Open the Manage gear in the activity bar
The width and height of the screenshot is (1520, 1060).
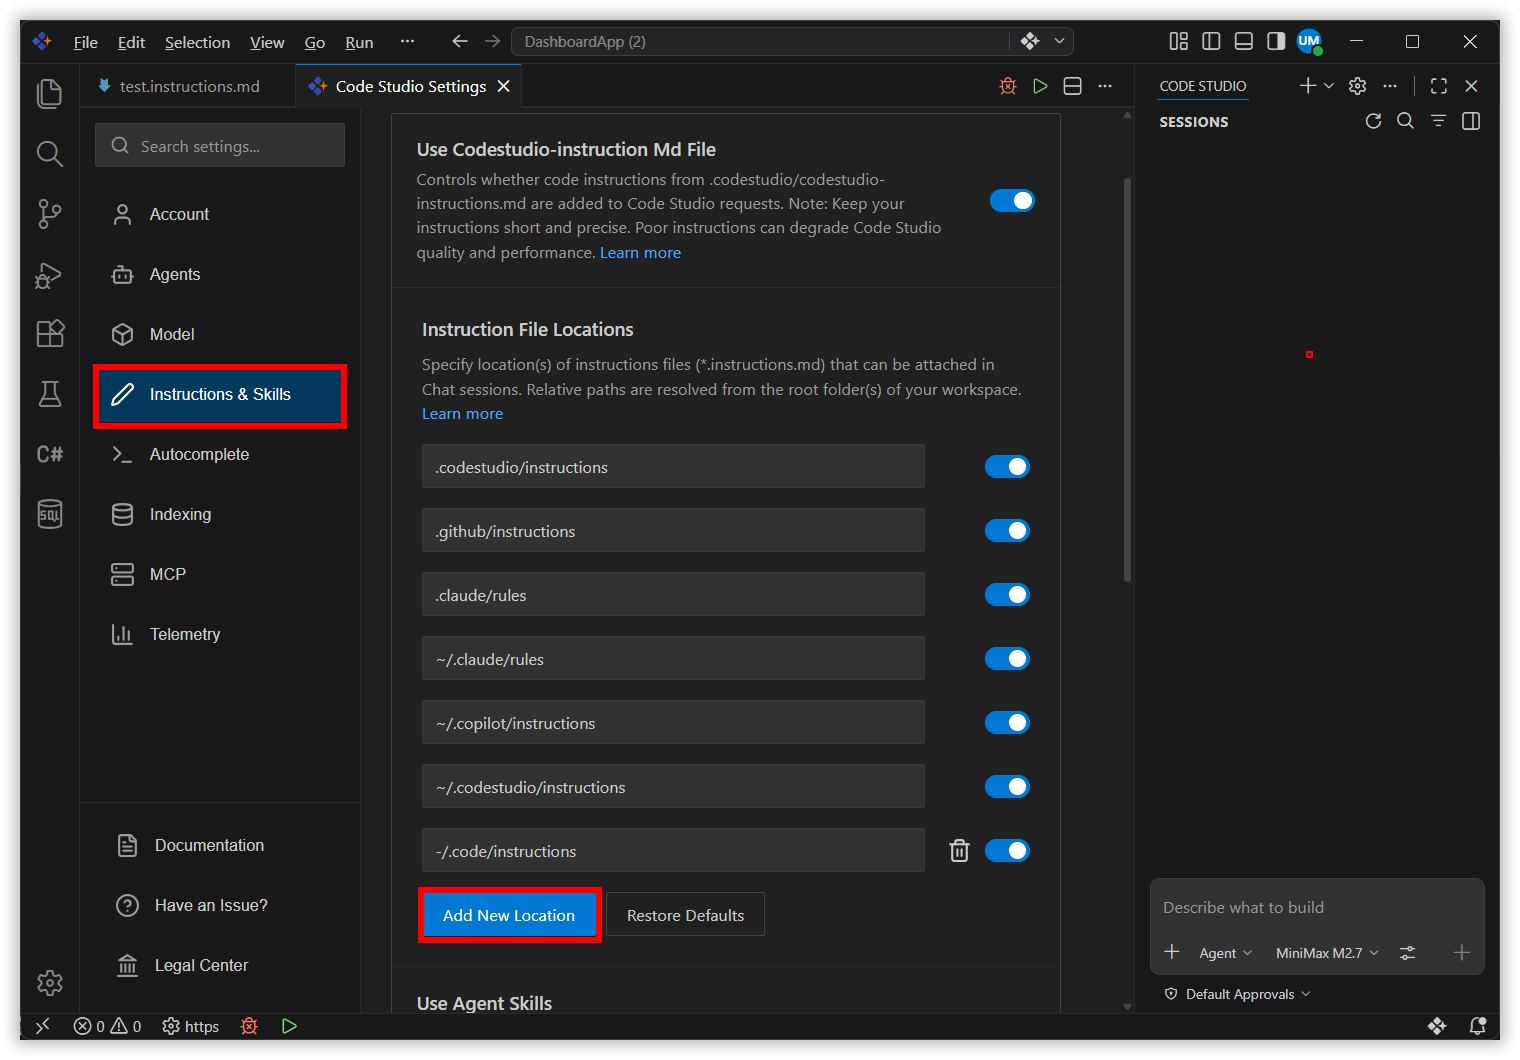point(49,983)
